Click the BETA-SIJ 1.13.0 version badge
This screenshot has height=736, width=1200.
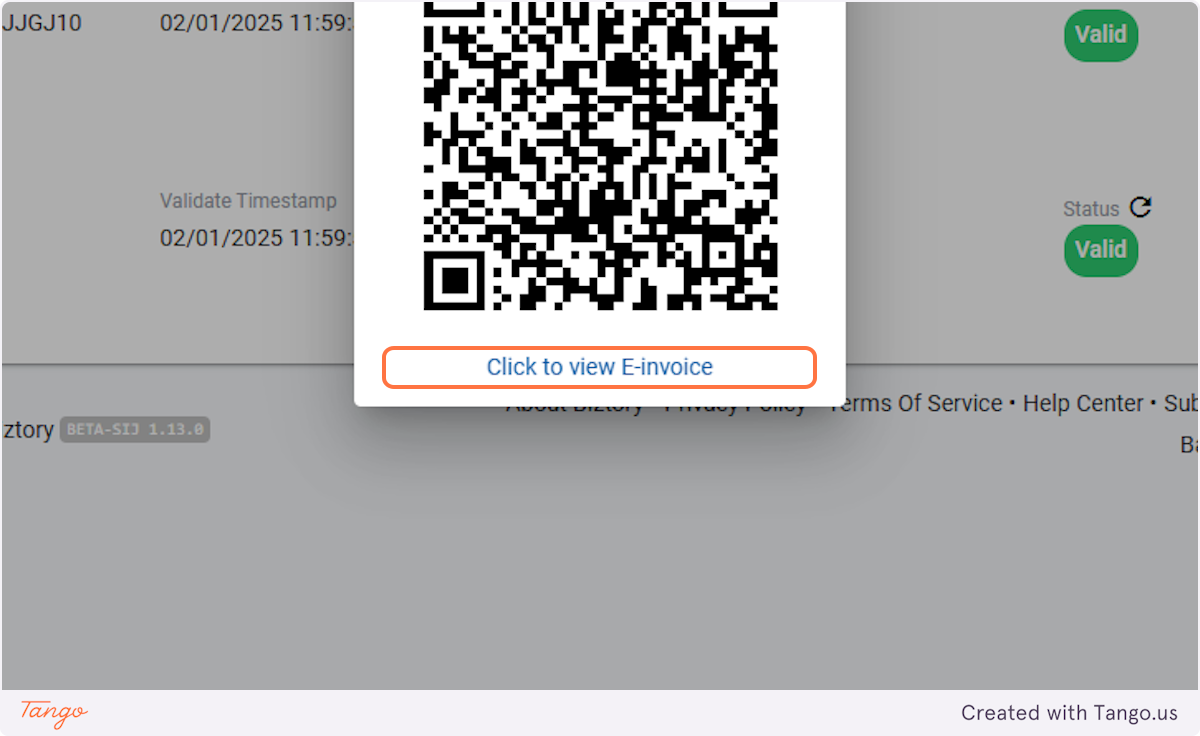coord(135,430)
